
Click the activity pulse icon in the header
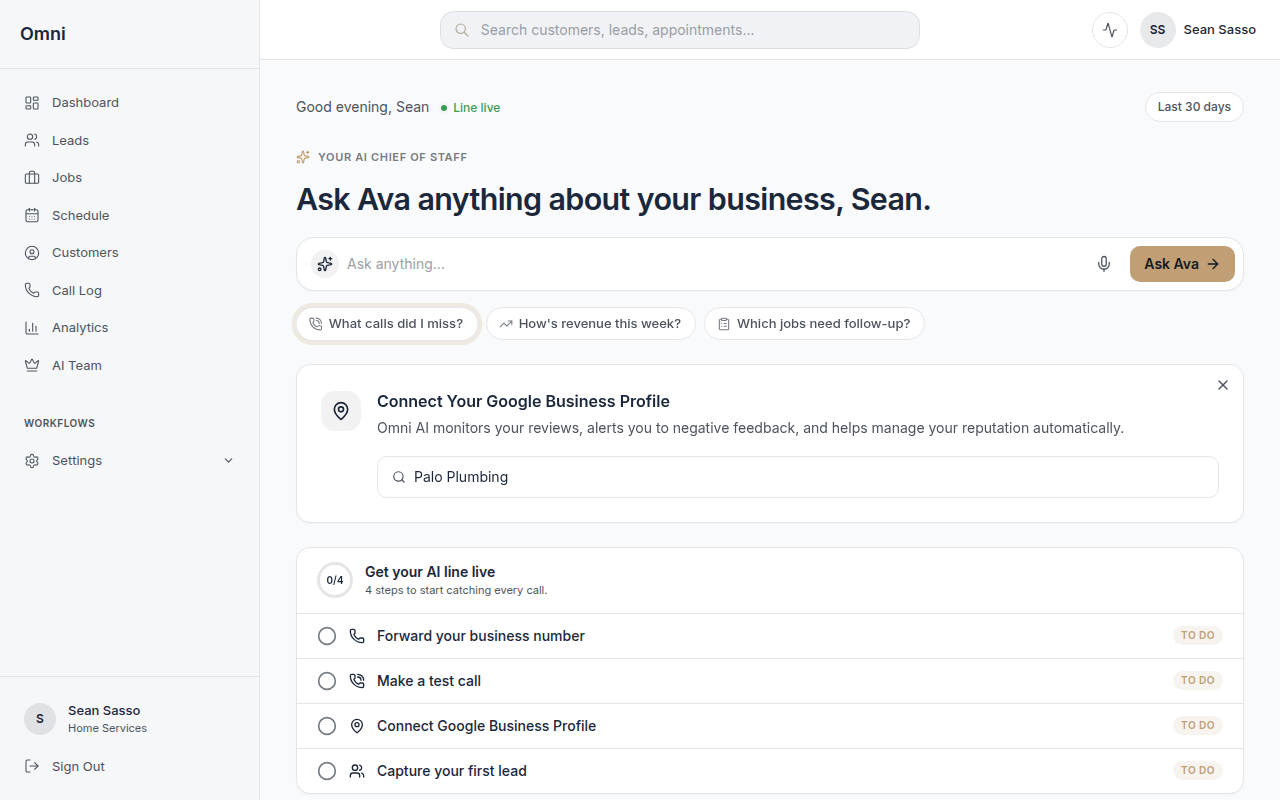point(1110,30)
